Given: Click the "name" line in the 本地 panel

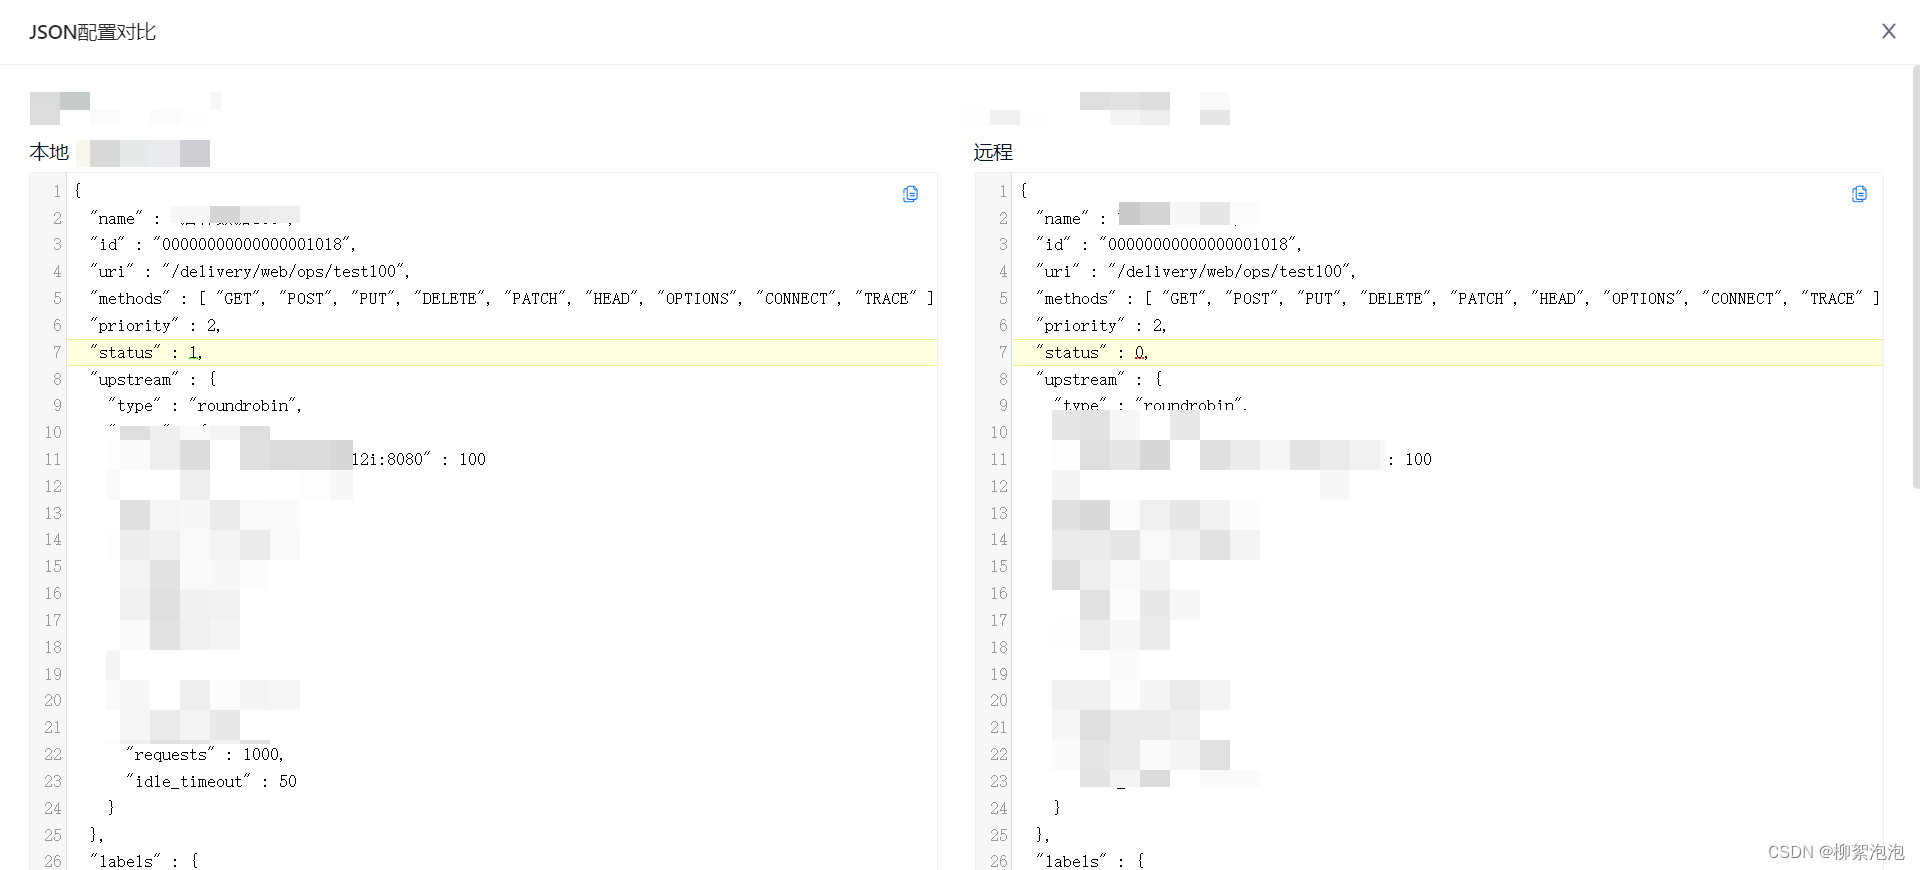Looking at the screenshot, I should click(x=195, y=218).
